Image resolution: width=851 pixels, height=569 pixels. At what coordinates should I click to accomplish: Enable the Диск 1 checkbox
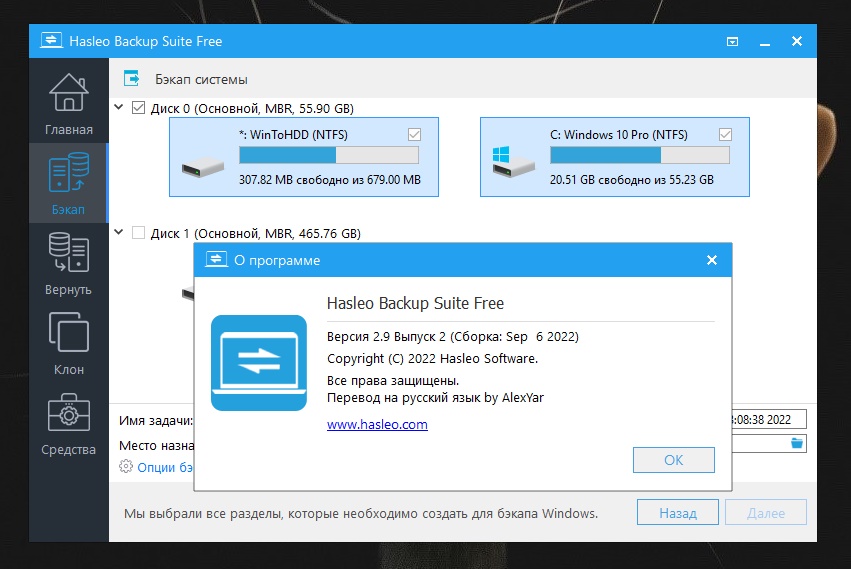point(138,232)
